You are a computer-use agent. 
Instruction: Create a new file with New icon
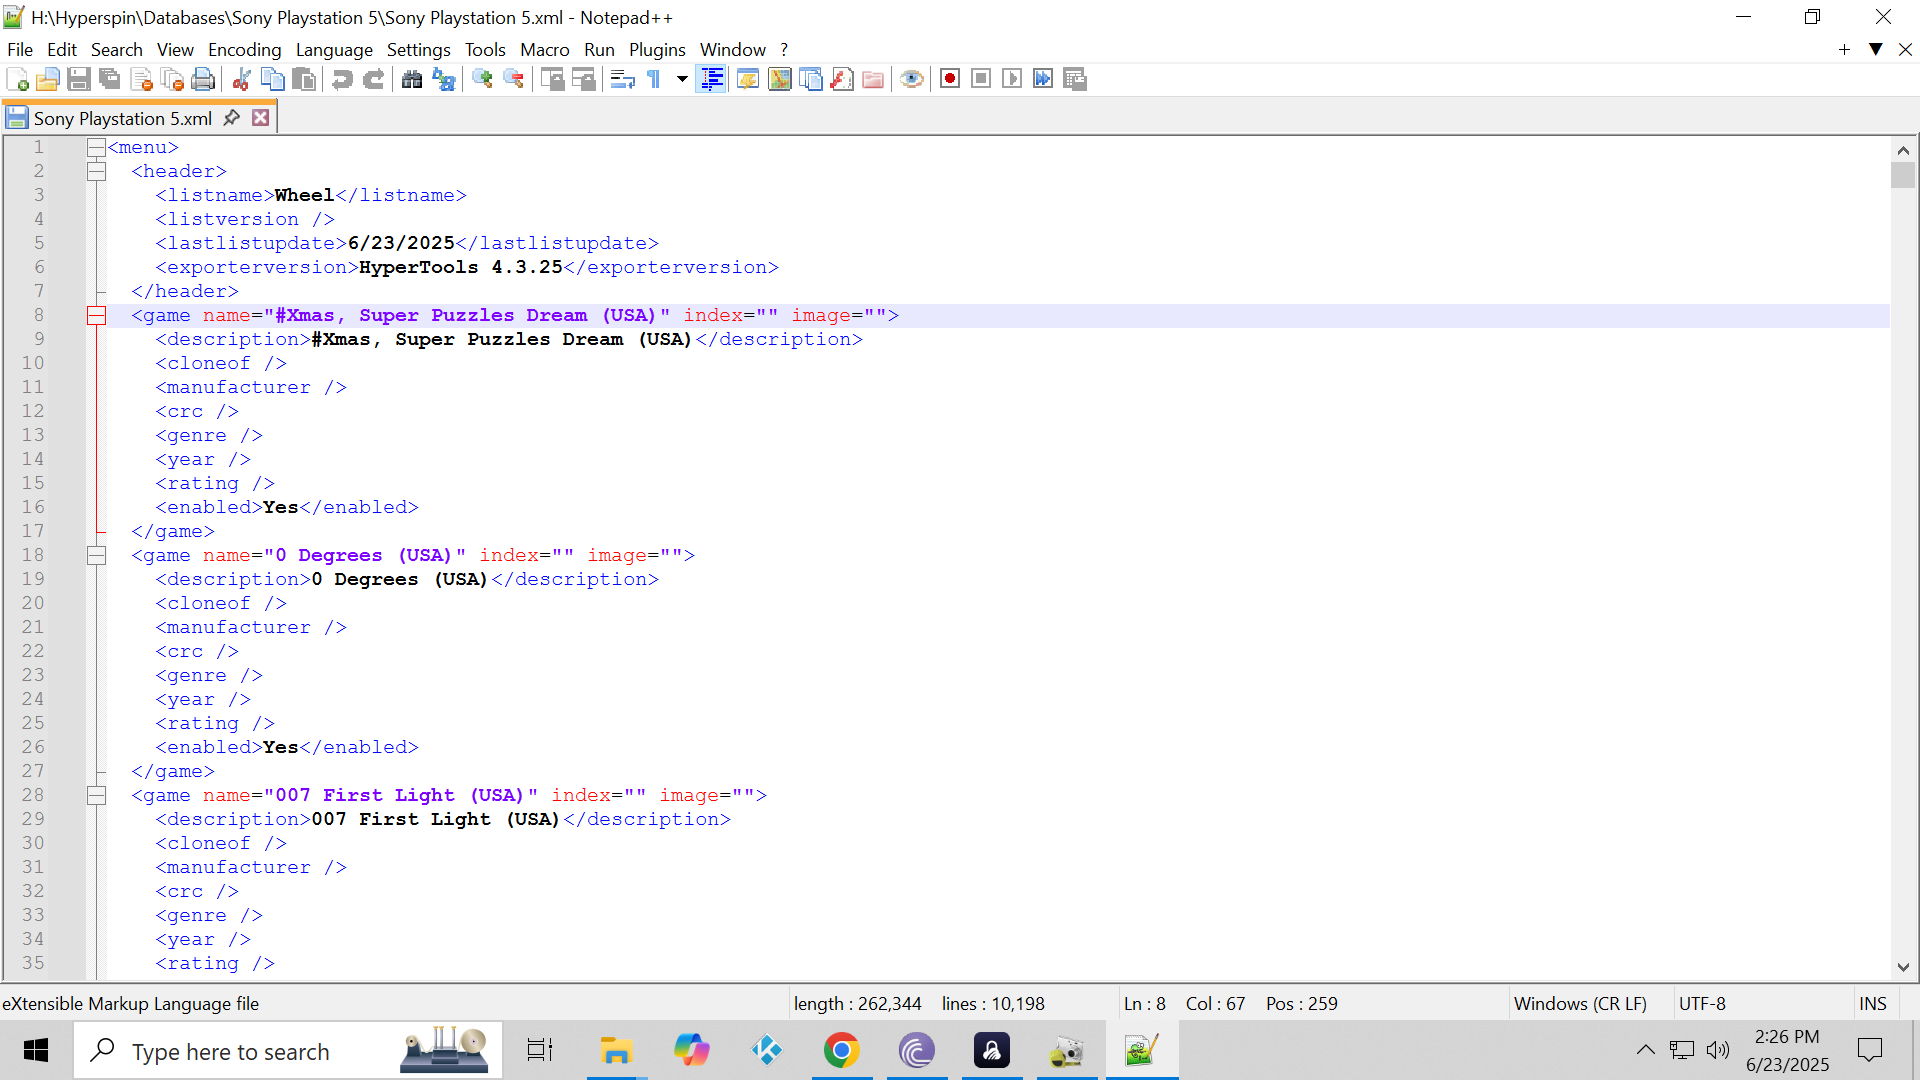(17, 79)
